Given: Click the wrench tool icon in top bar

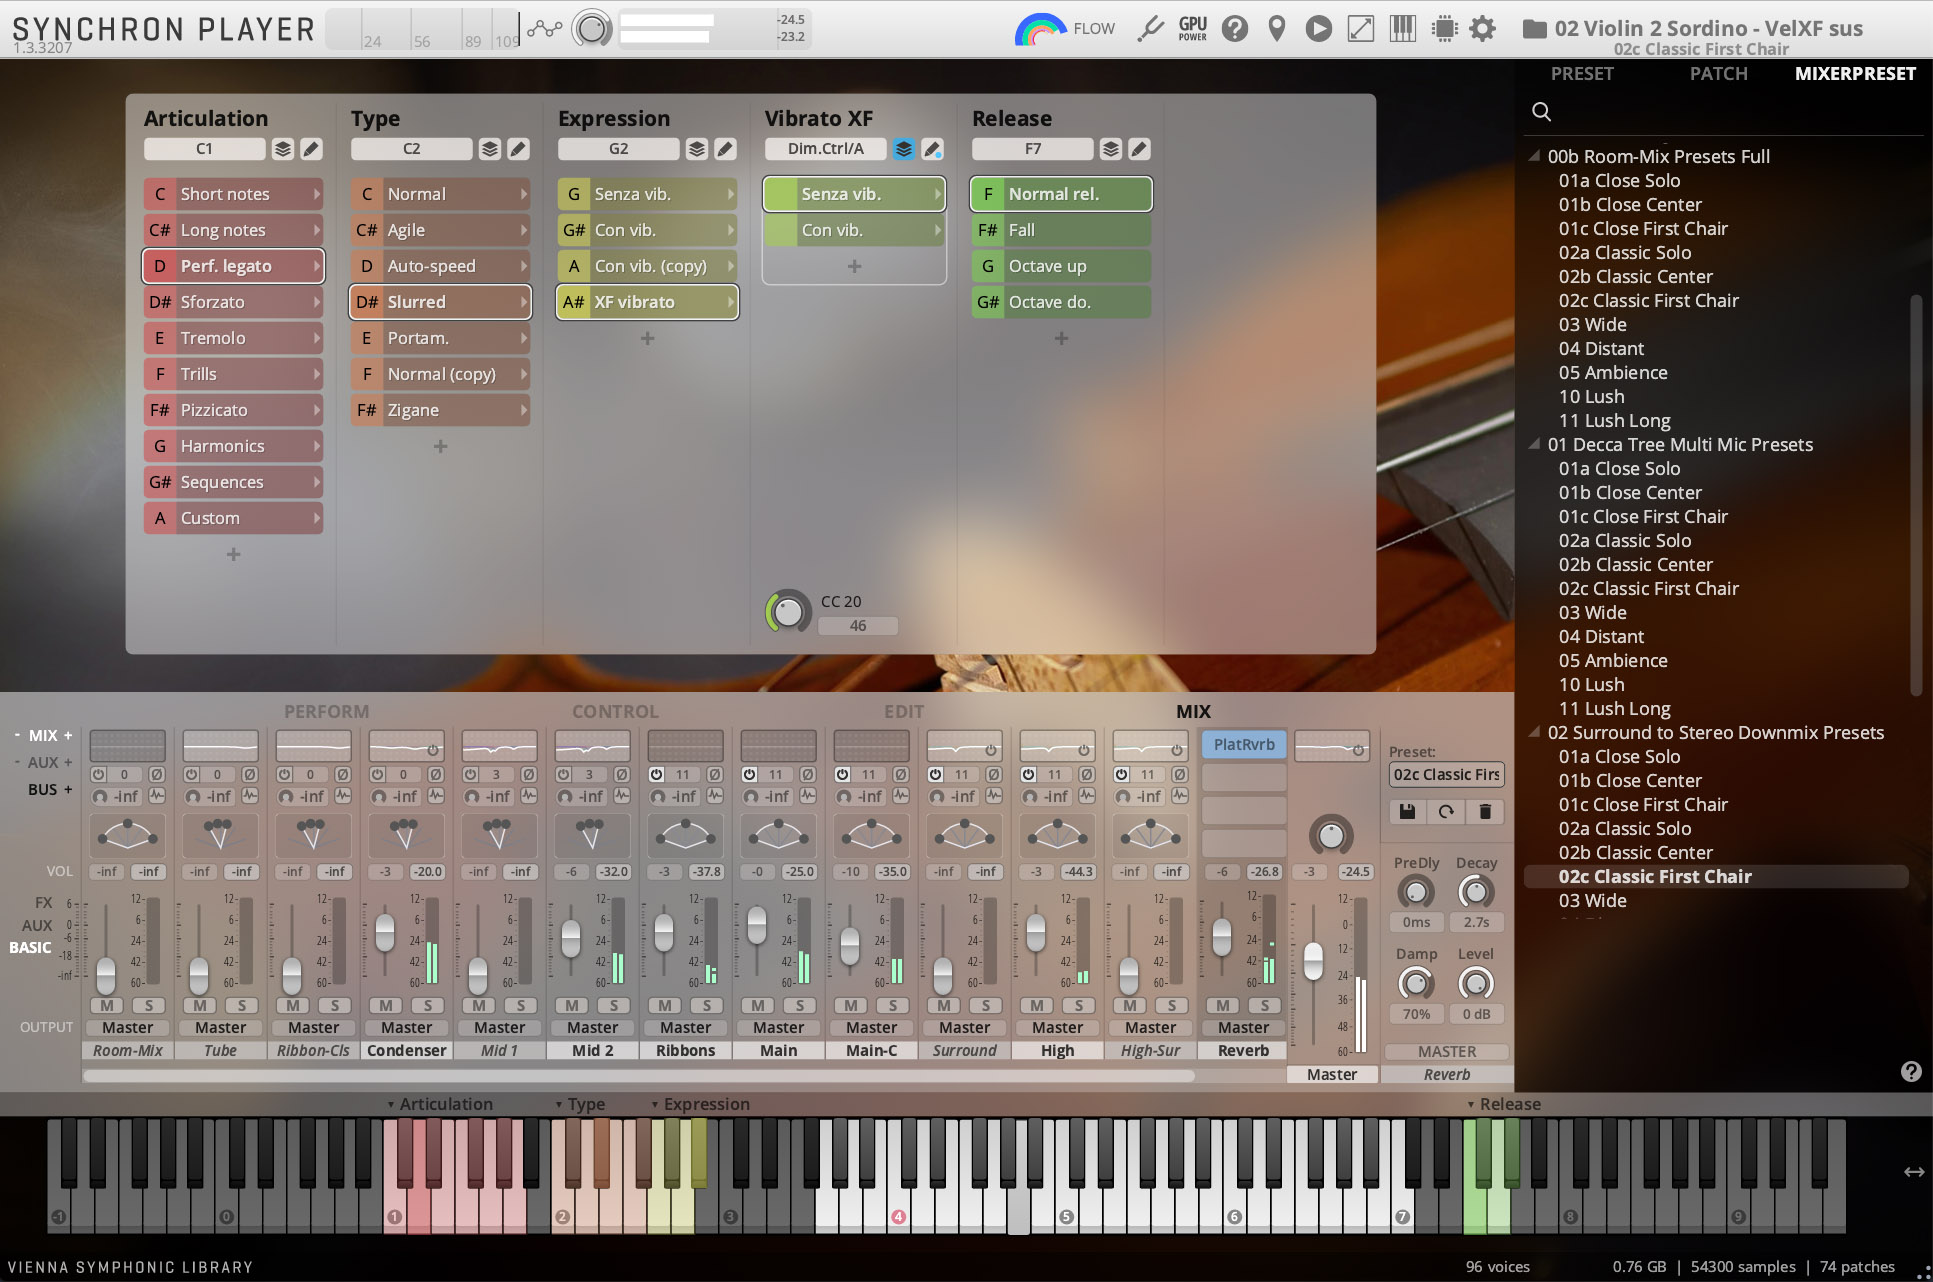Looking at the screenshot, I should (1151, 29).
